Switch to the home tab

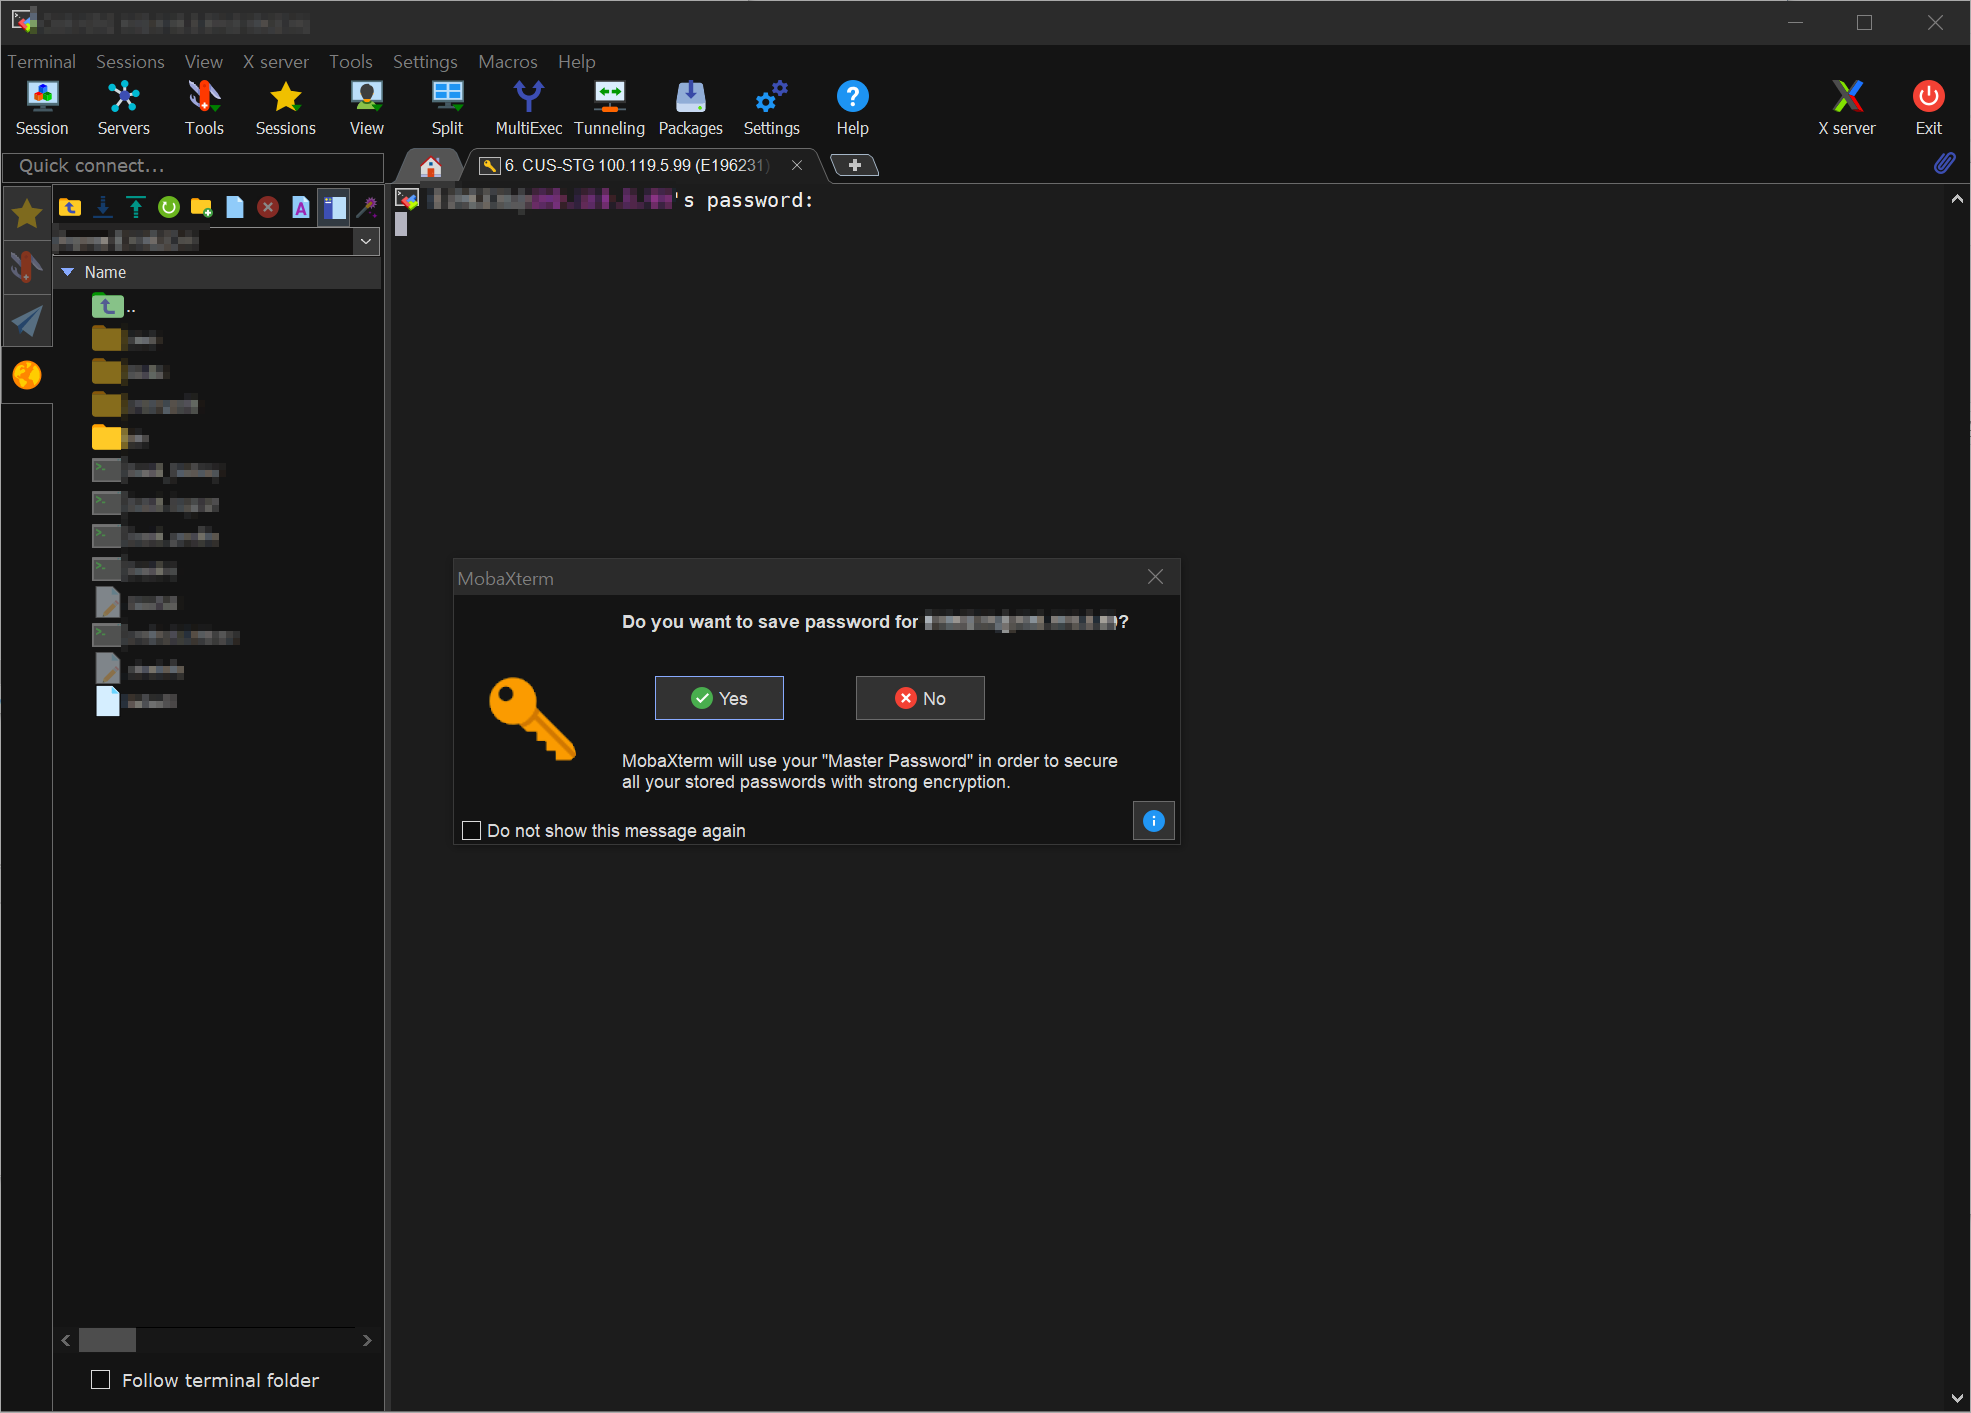tap(431, 166)
